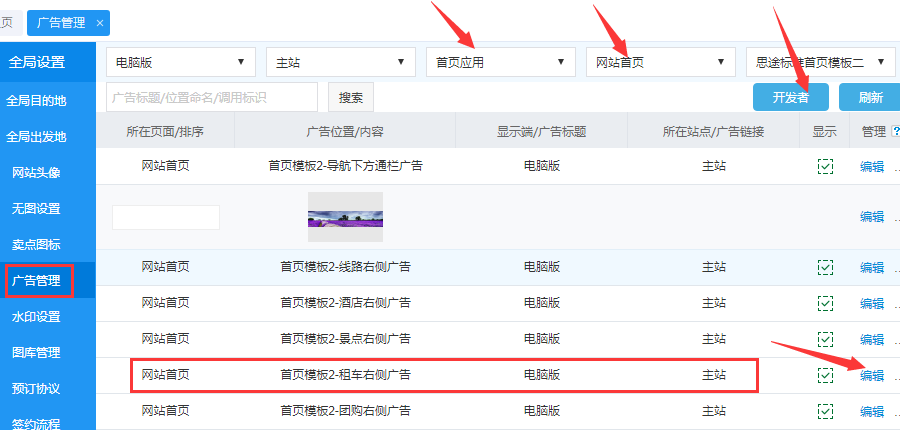Open the 首页应用 dropdown
Screen dimensions: 900x430
[501, 62]
